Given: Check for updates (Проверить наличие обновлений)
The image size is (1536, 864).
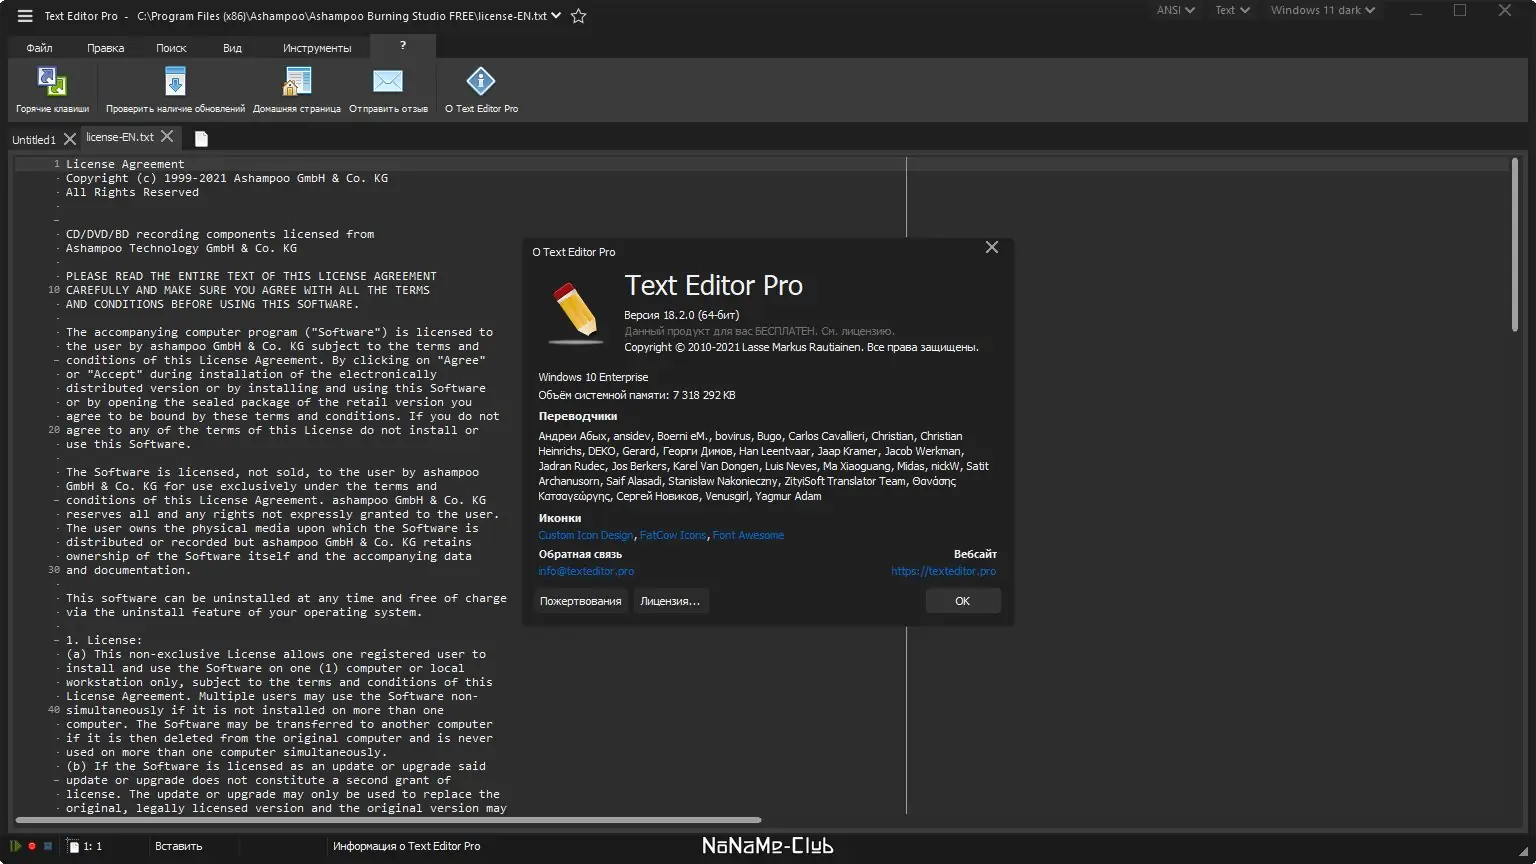Looking at the screenshot, I should click(x=175, y=90).
